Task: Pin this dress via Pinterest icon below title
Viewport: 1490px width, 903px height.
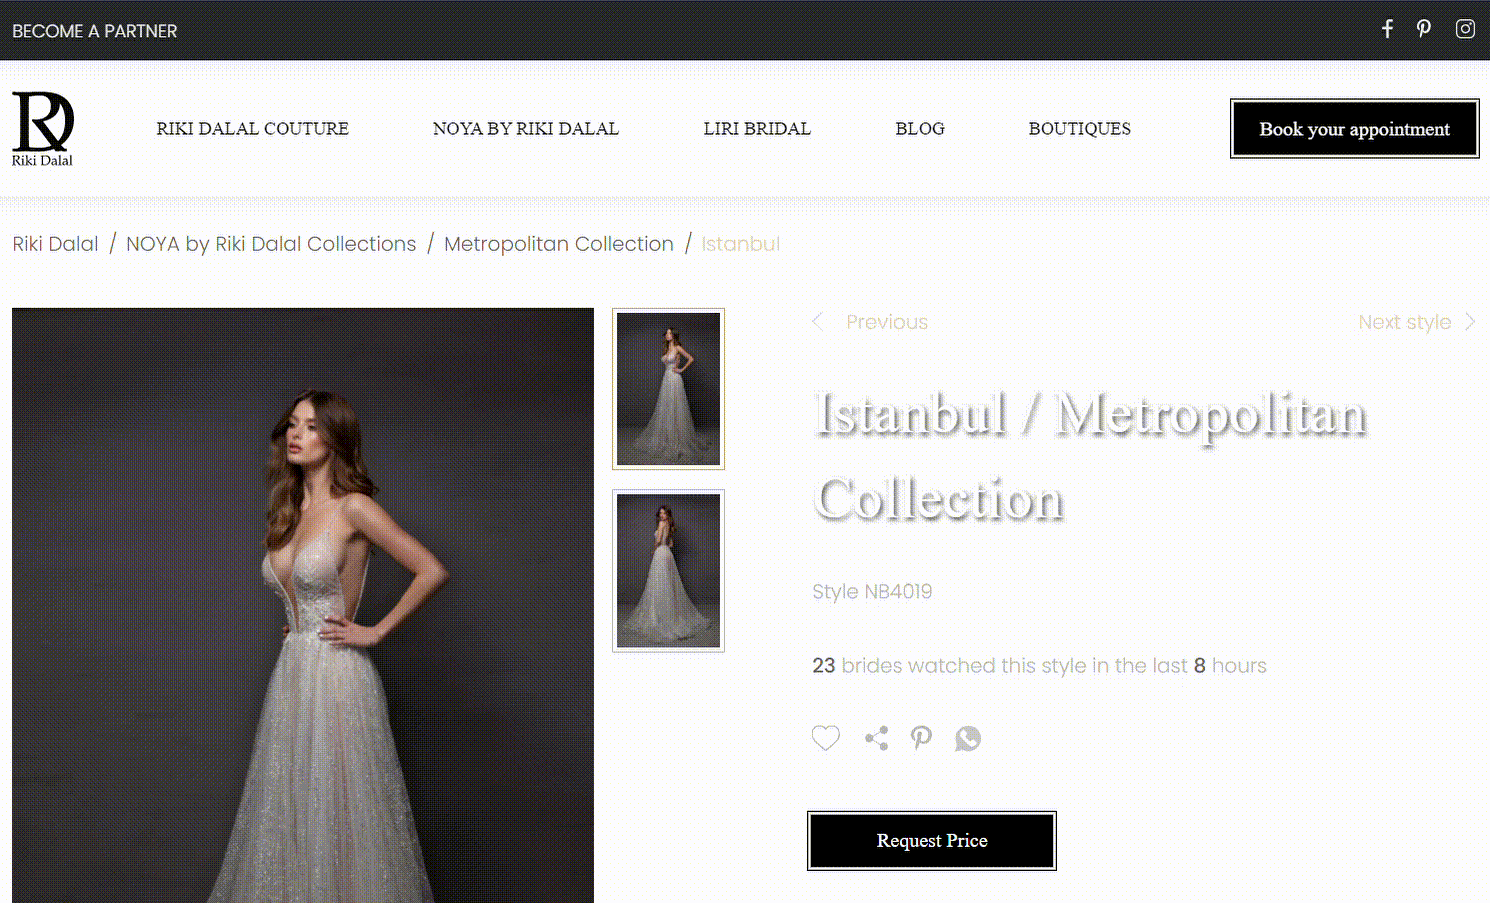Action: (921, 738)
